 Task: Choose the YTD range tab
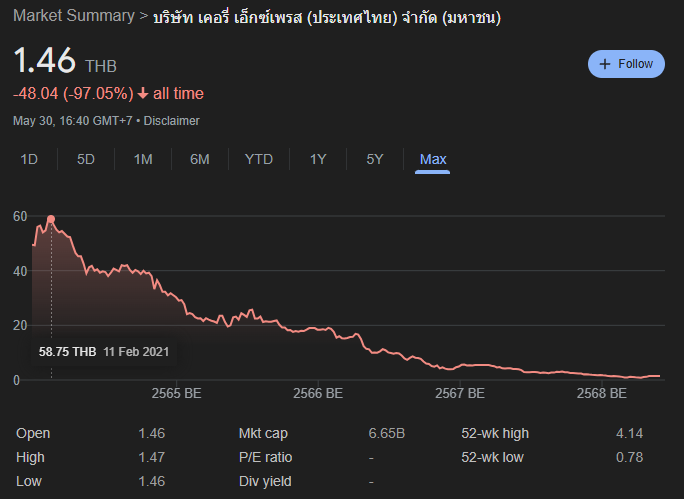259,159
